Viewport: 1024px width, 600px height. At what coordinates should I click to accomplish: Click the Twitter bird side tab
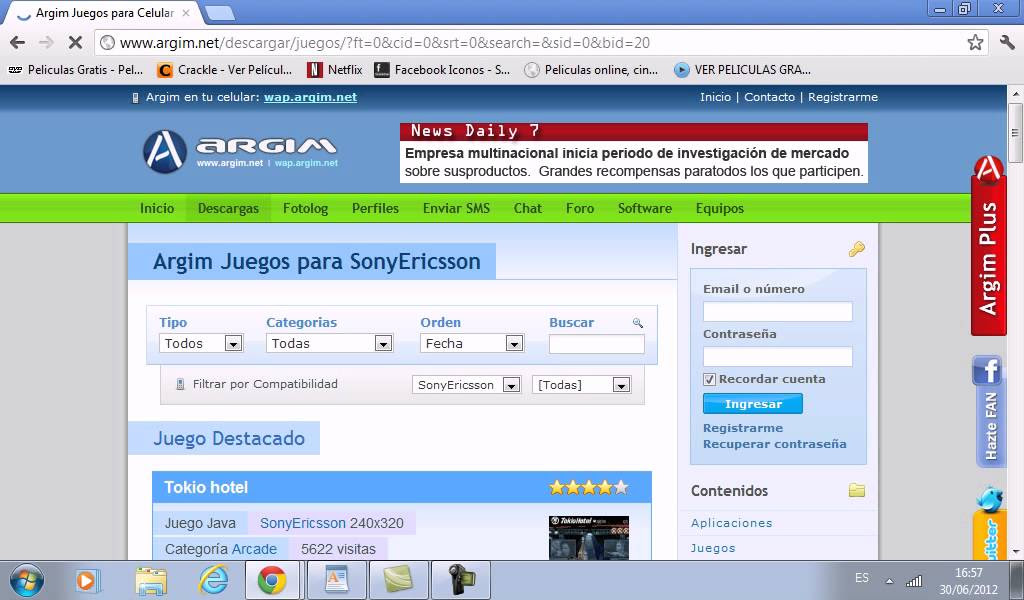point(989,522)
